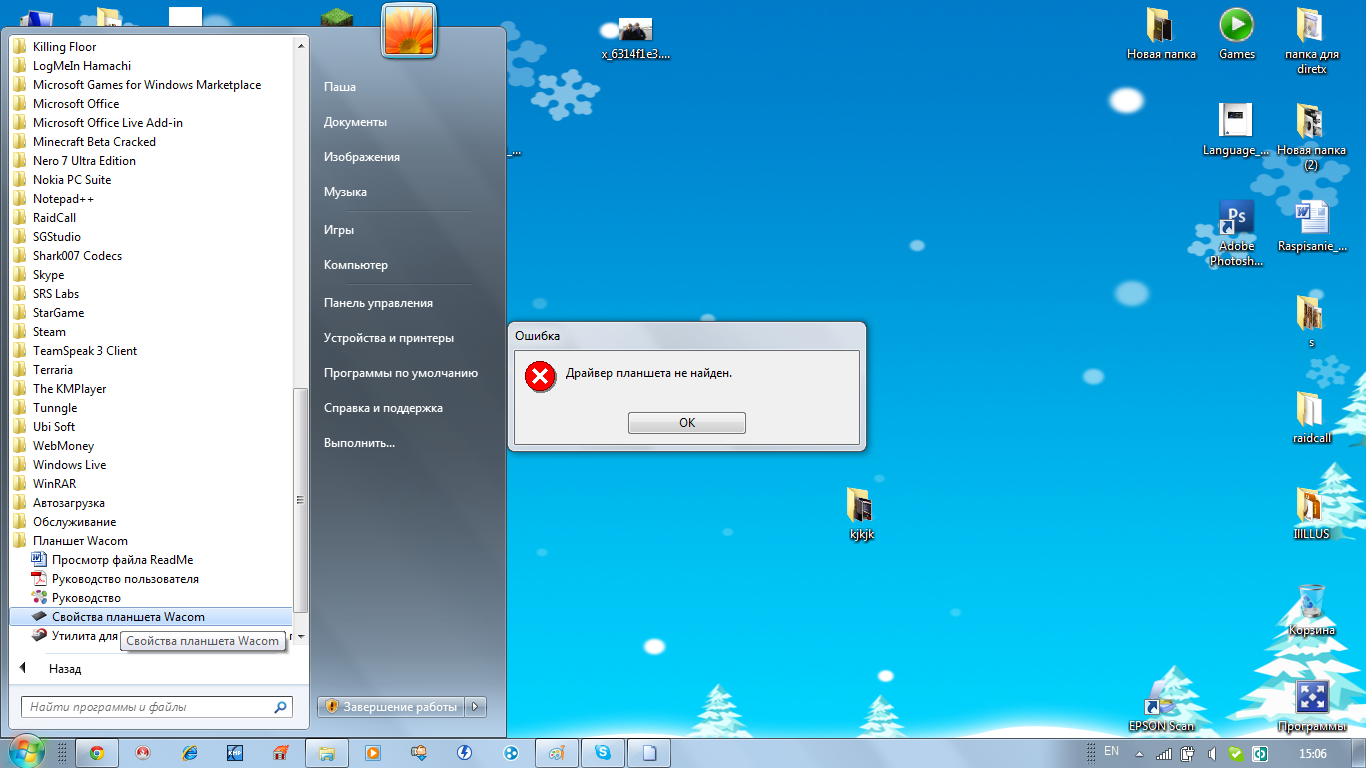
Task: Click the Найти программы и файлы search box
Action: (x=156, y=707)
